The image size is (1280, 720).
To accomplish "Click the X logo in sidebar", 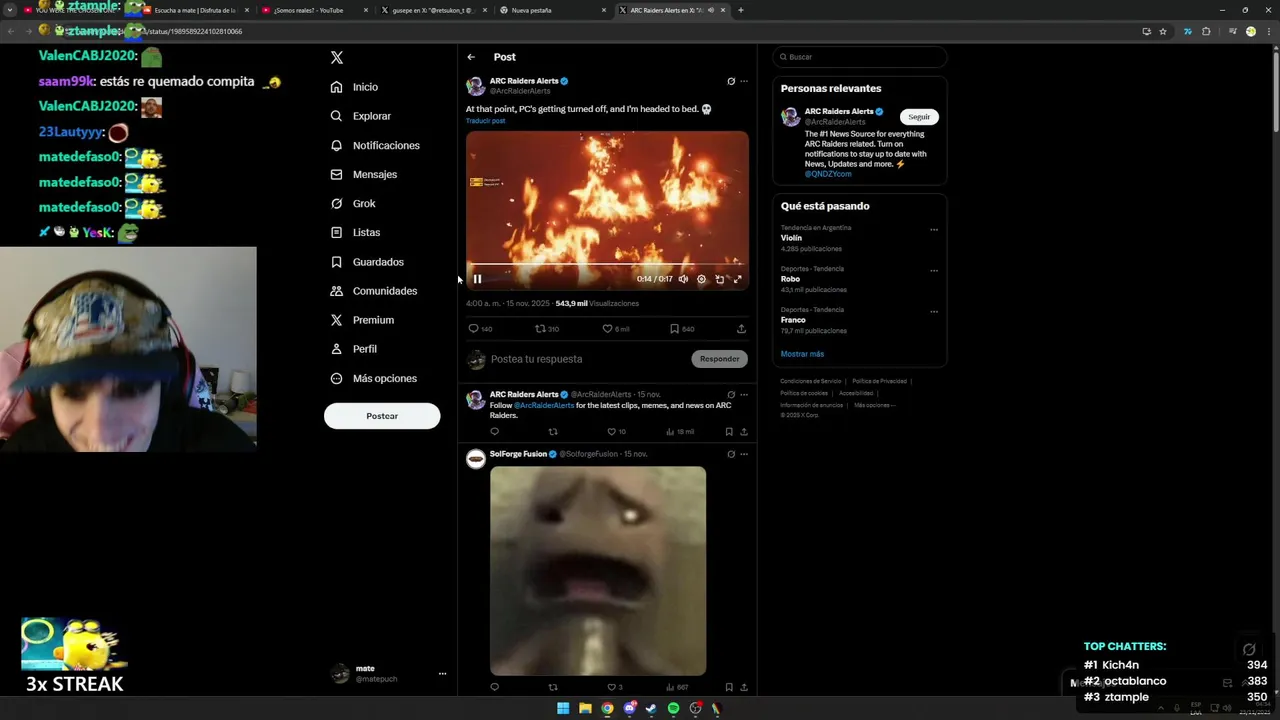I will tap(337, 57).
